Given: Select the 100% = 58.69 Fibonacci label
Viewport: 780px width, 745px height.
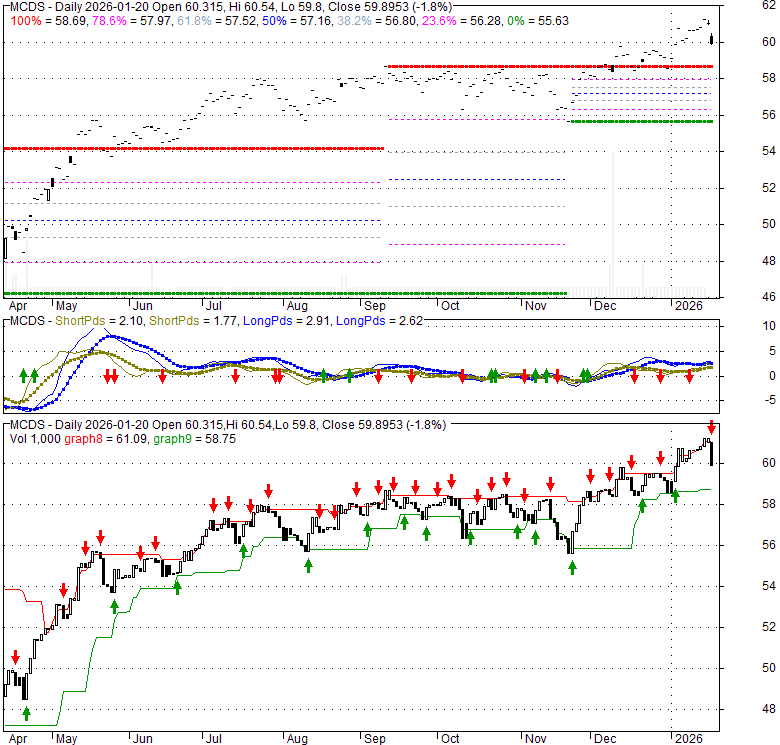Looking at the screenshot, I should [x=39, y=19].
